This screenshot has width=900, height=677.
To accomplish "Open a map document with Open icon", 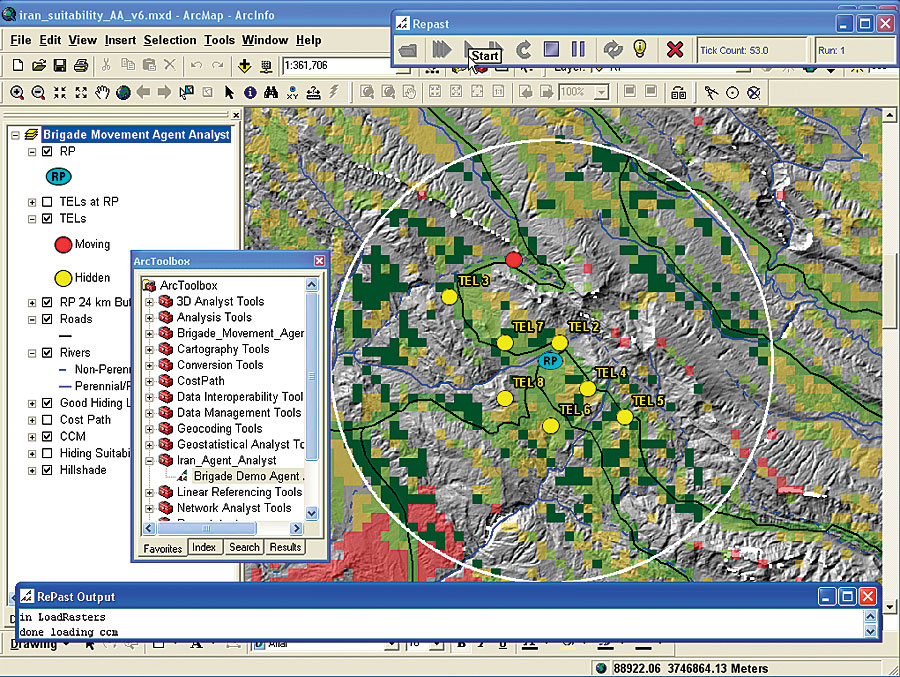I will (38, 65).
